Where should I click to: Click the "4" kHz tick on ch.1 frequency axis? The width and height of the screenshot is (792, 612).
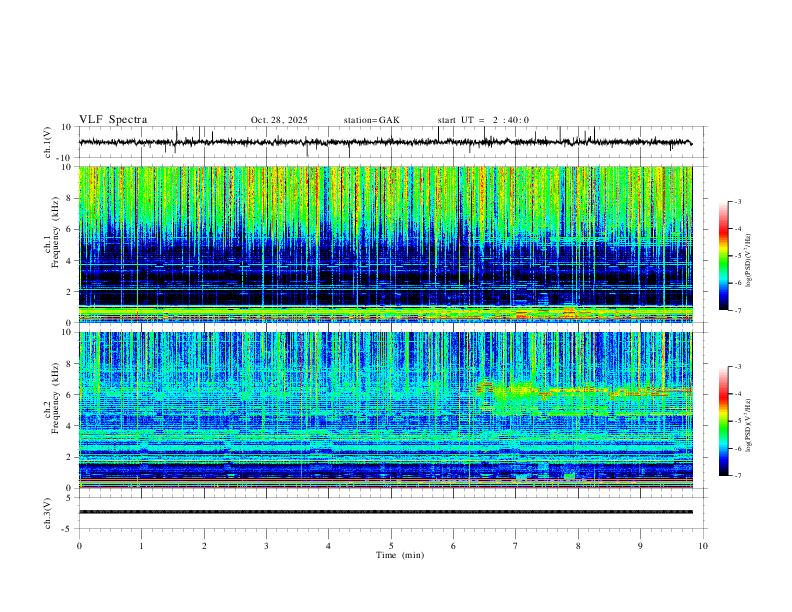pos(70,261)
